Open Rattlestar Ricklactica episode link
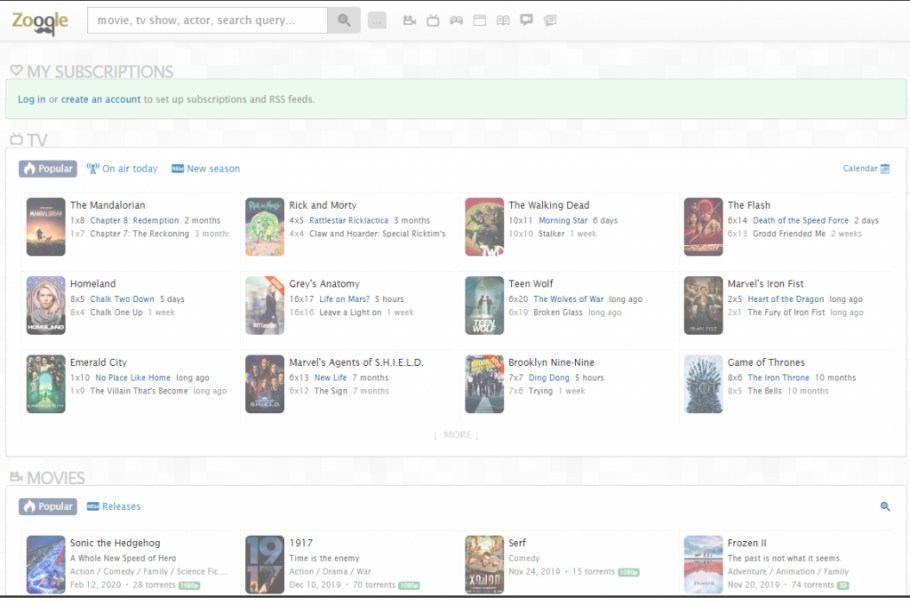 (349, 220)
